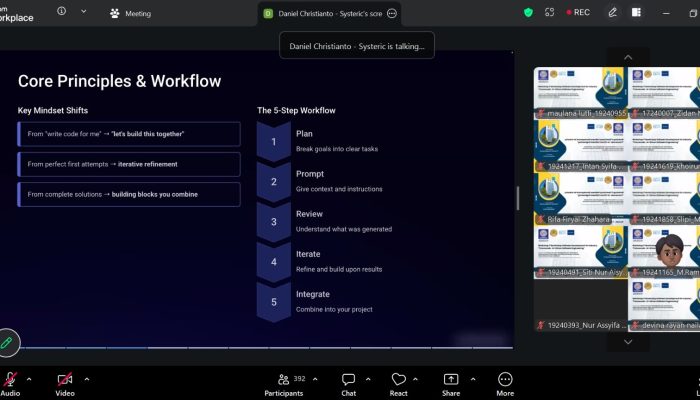The width and height of the screenshot is (700, 400).
Task: Click the Core Principles & Workflow slide title
Action: (119, 81)
